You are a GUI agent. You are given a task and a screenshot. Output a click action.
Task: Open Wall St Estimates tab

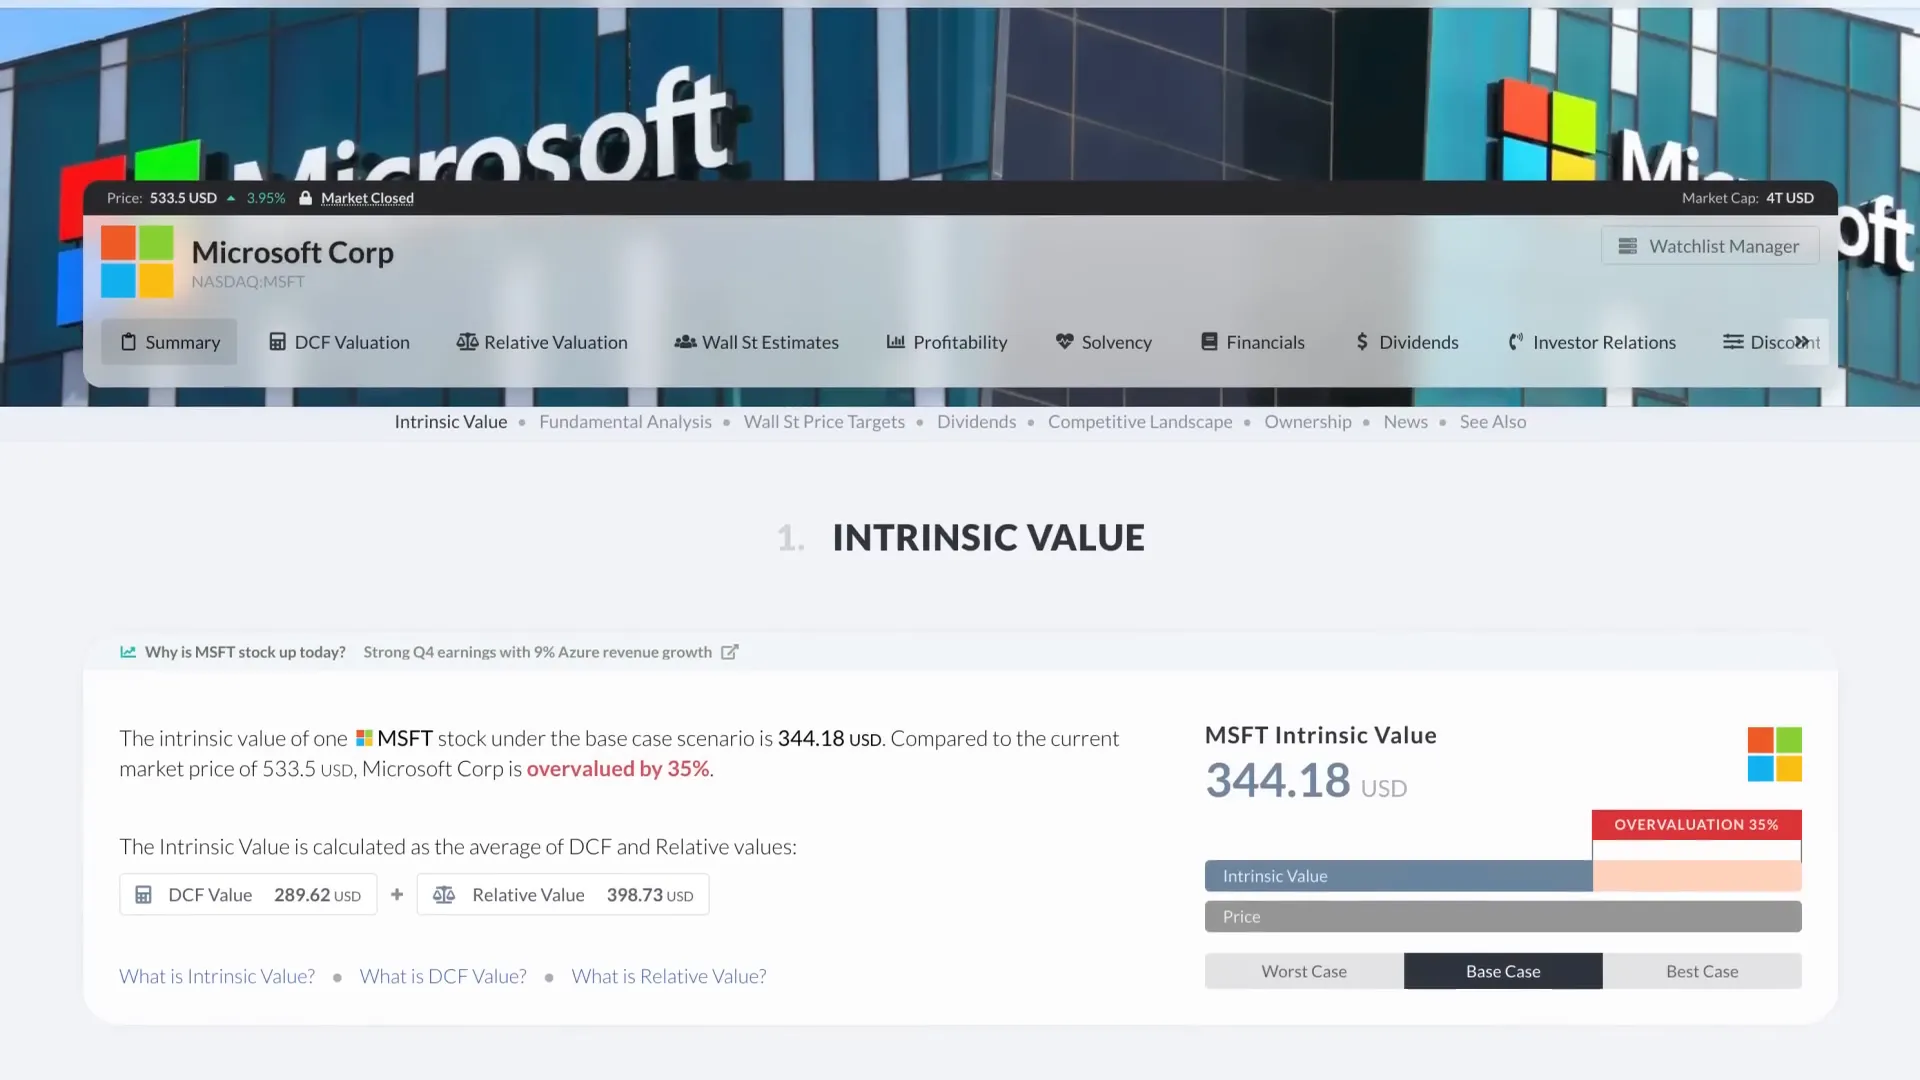click(x=756, y=342)
